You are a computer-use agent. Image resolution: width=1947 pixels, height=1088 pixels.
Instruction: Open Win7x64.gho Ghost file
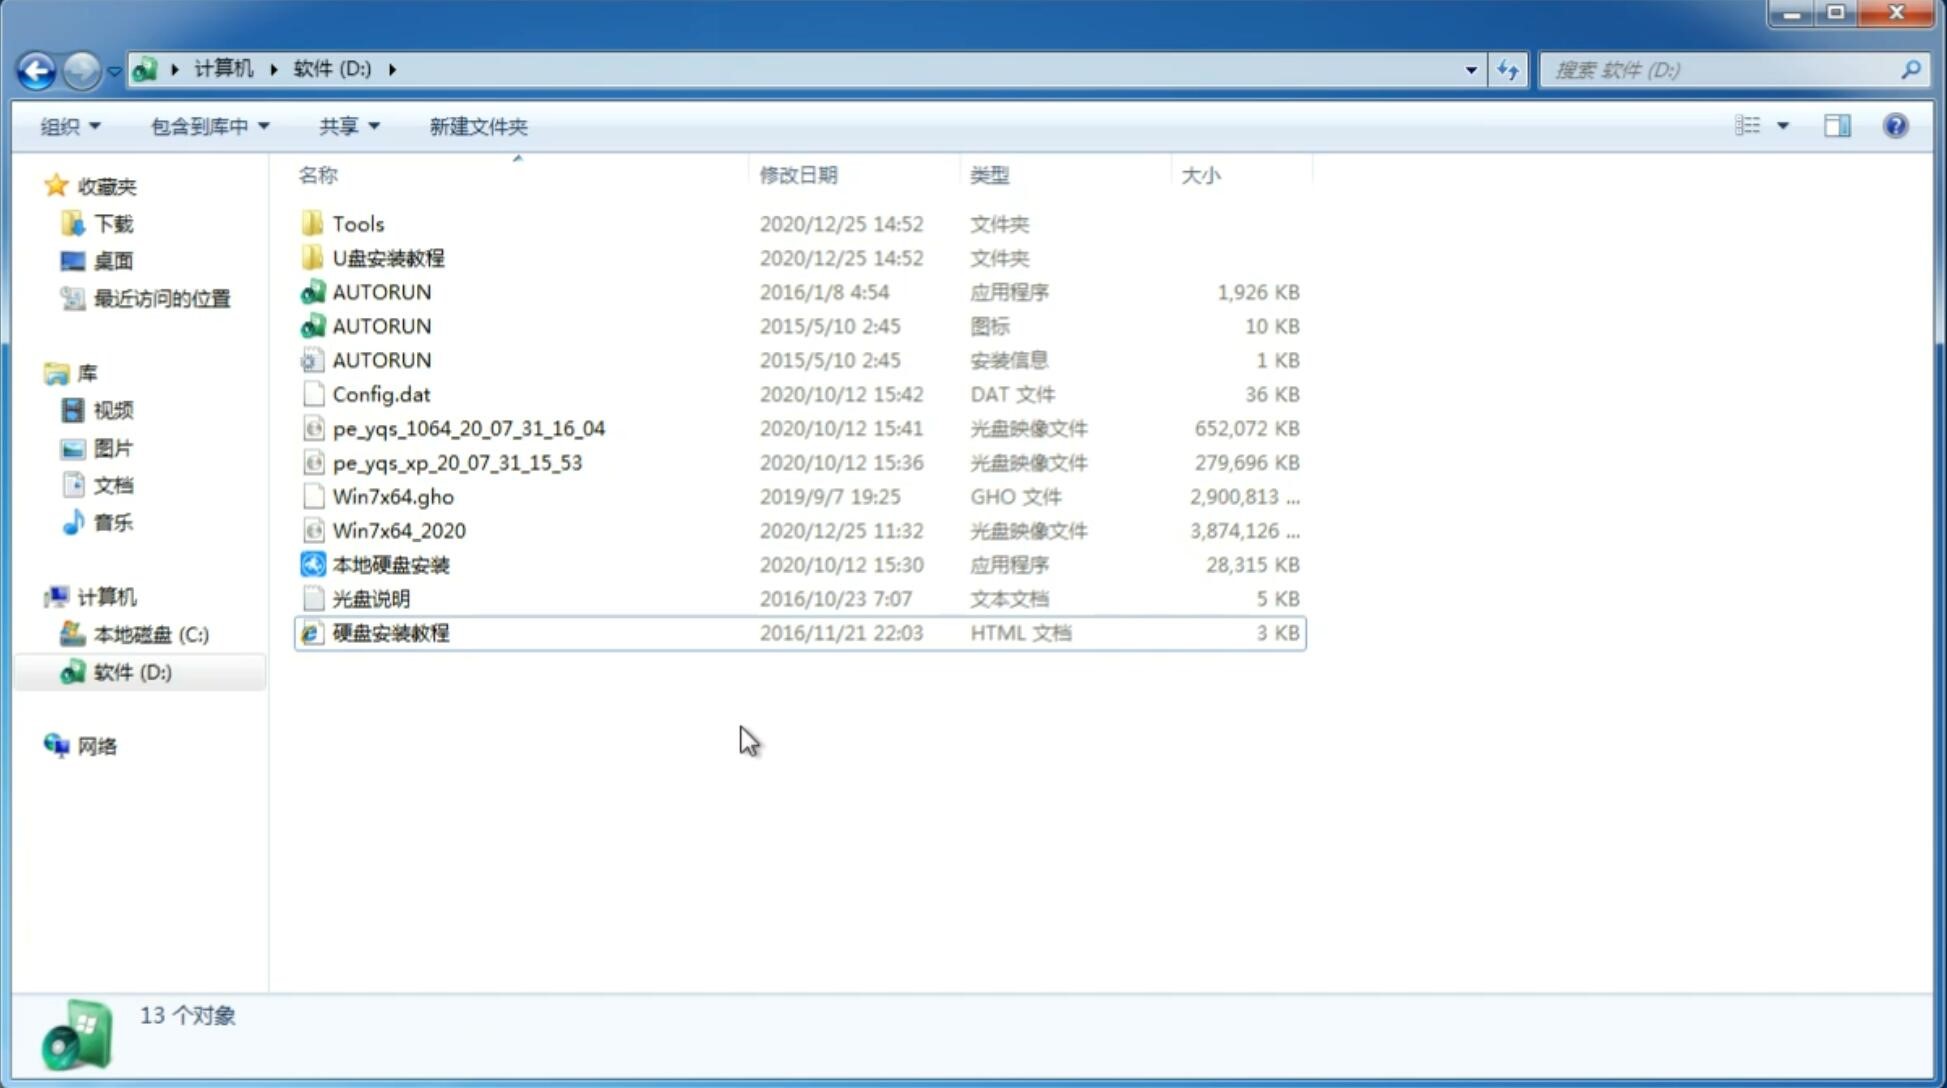click(392, 496)
